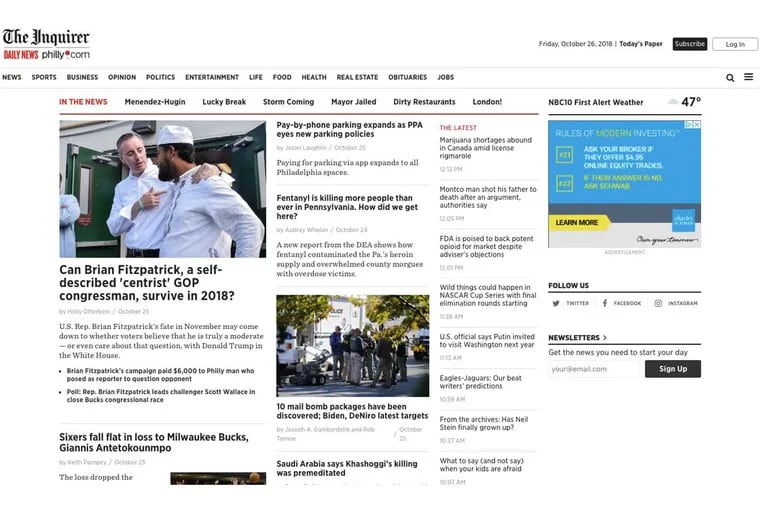Image resolution: width=760 pixels, height=507 pixels.
Task: Open the mail bomb packages photo
Action: (352, 345)
